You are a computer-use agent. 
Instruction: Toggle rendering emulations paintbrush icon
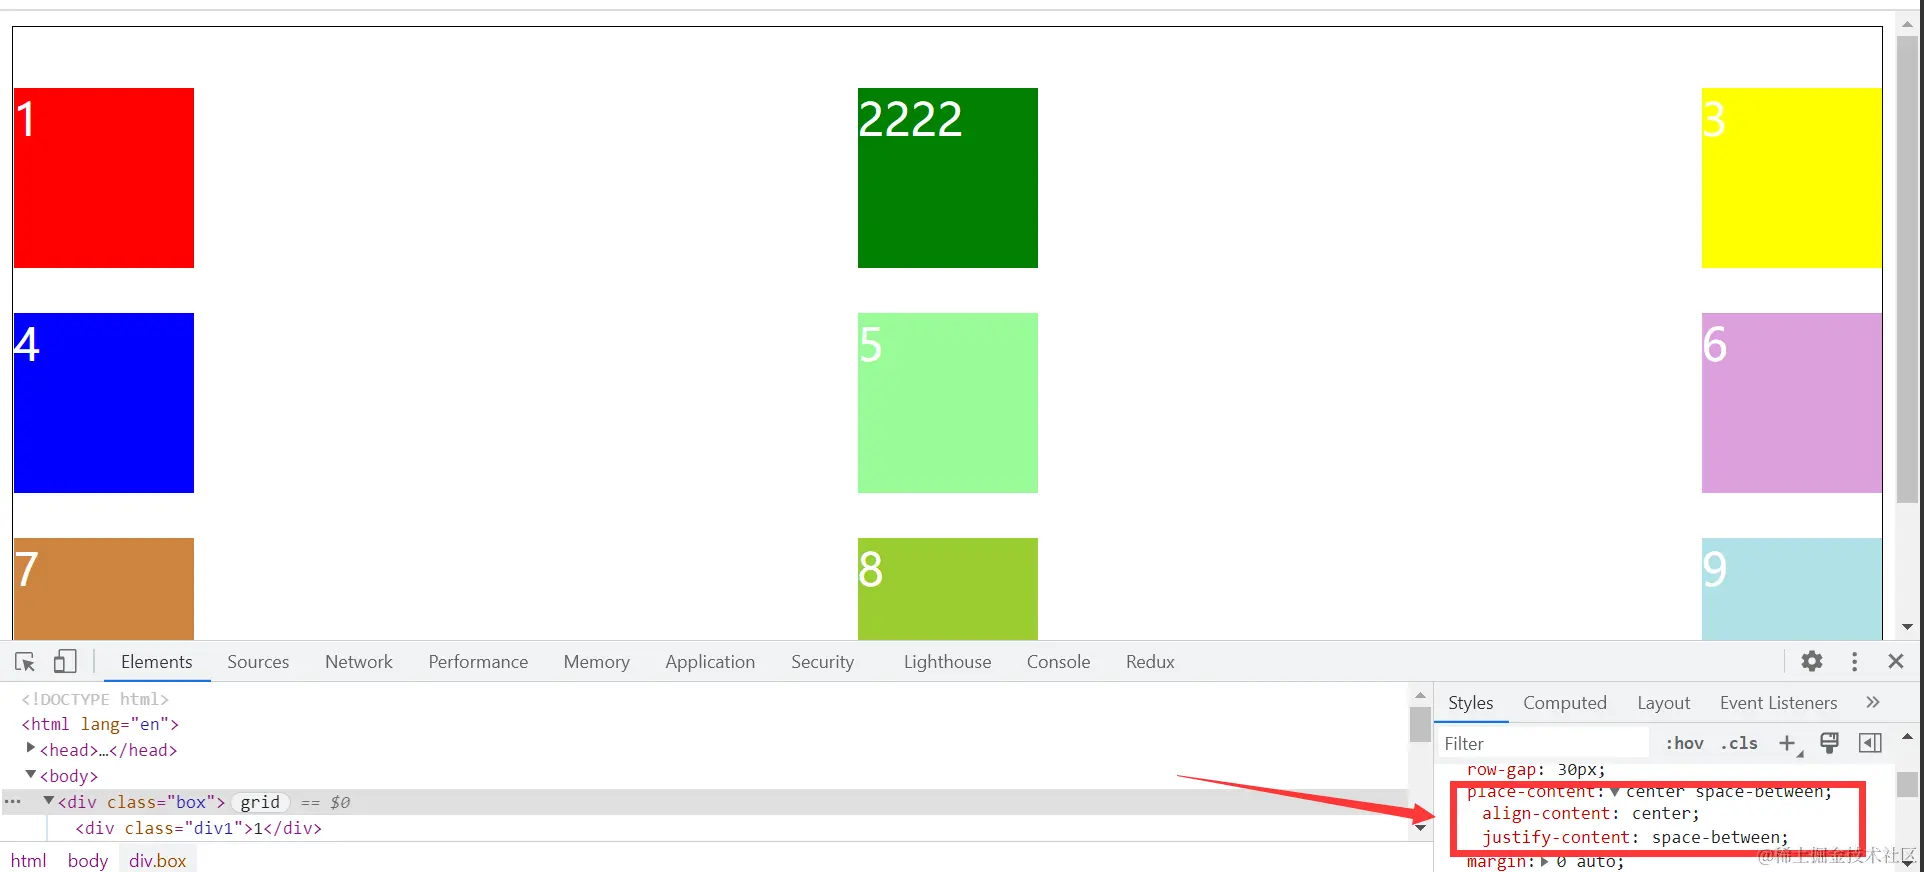(x=1829, y=743)
